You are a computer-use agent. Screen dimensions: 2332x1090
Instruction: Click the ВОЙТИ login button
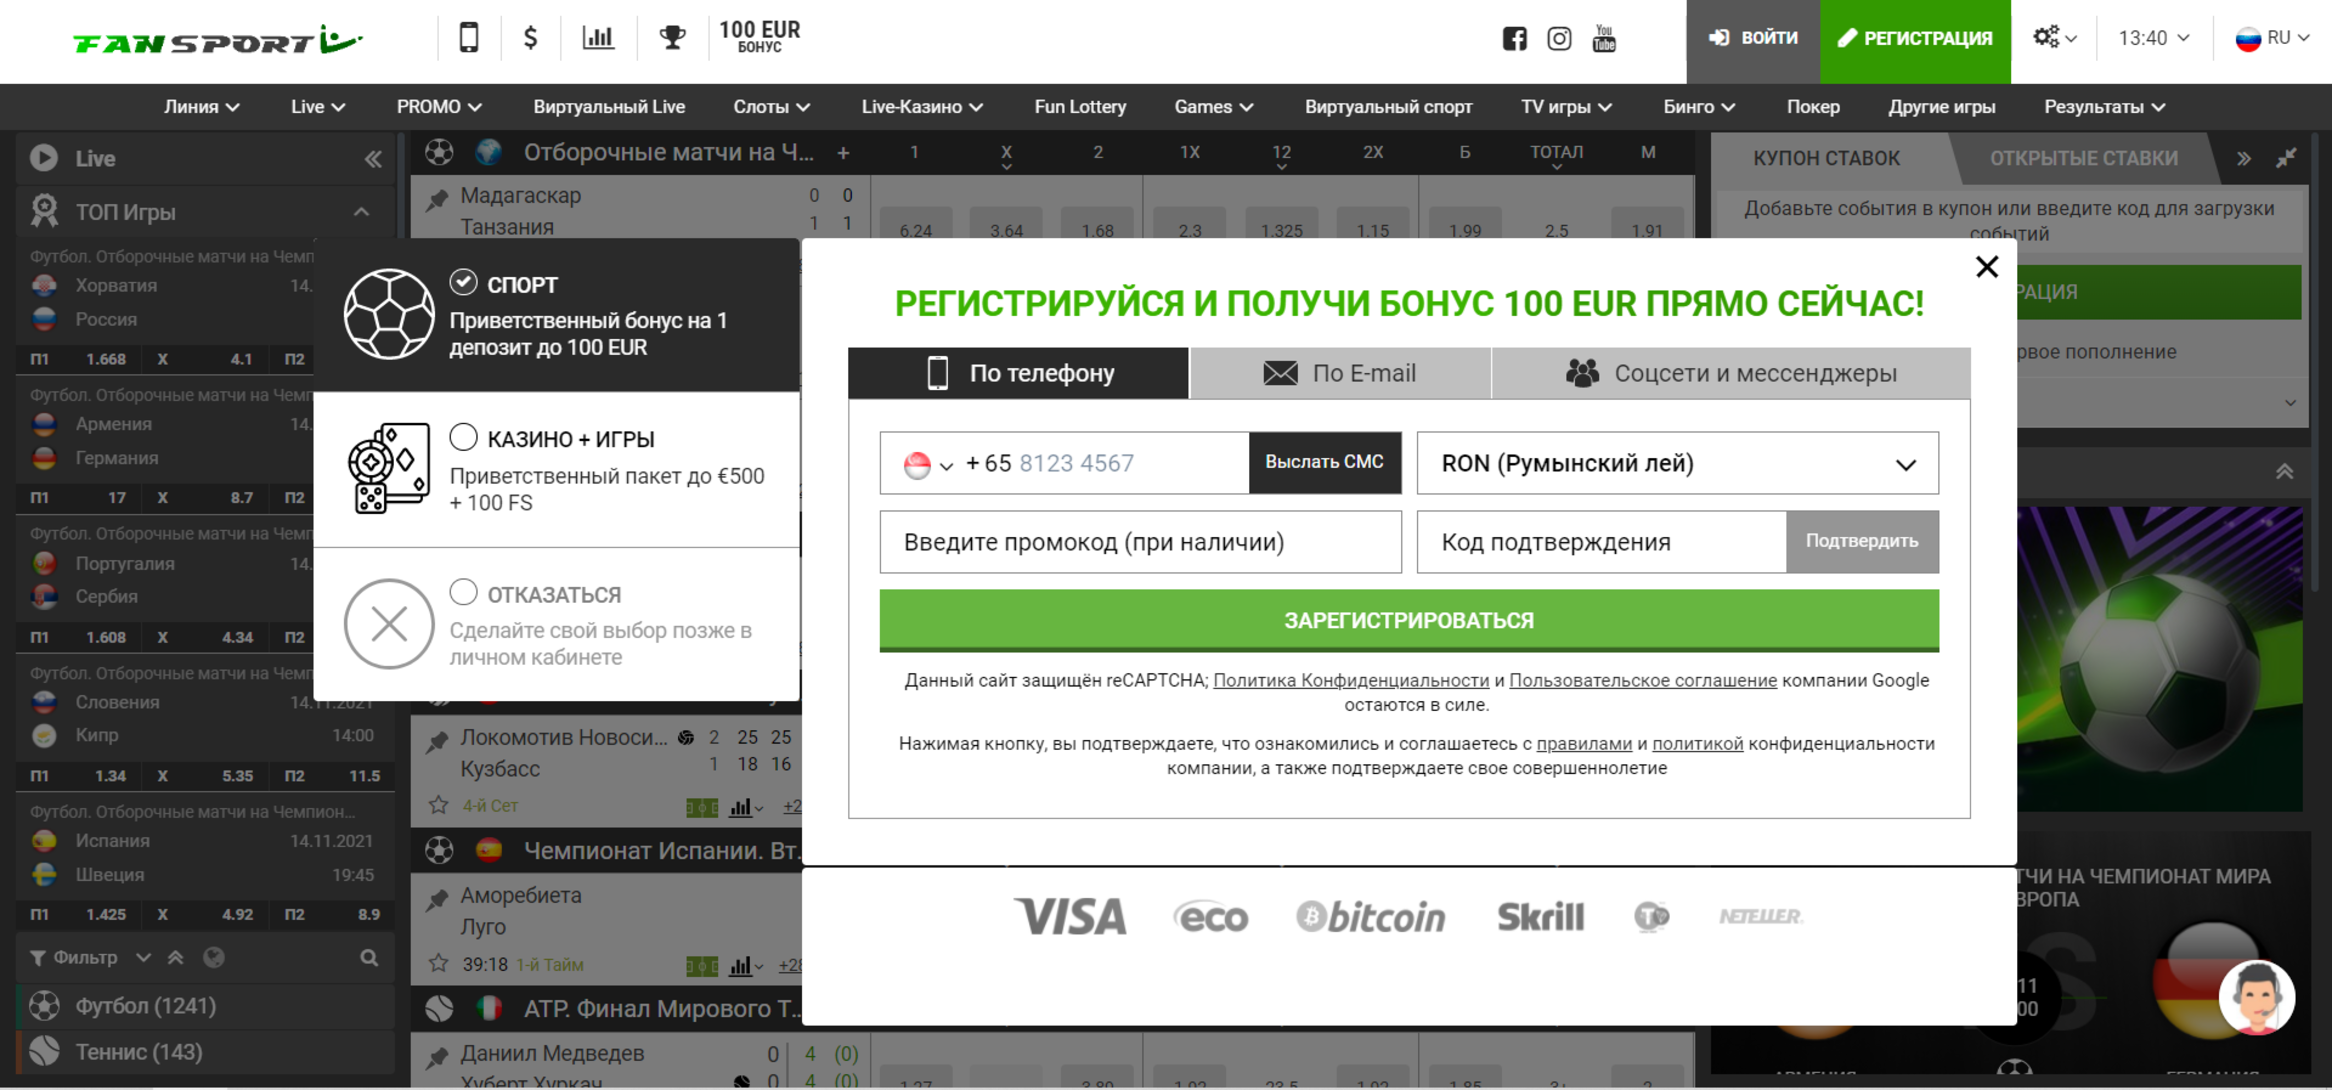coord(1753,39)
